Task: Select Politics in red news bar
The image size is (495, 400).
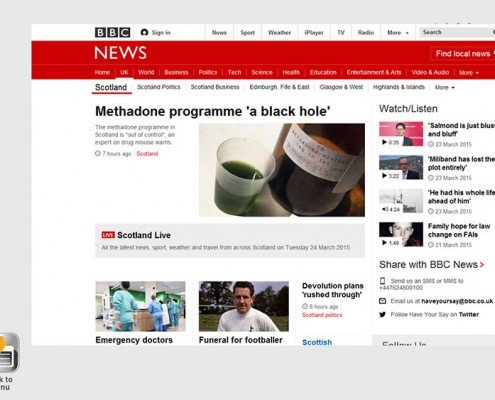Action: 208,72
